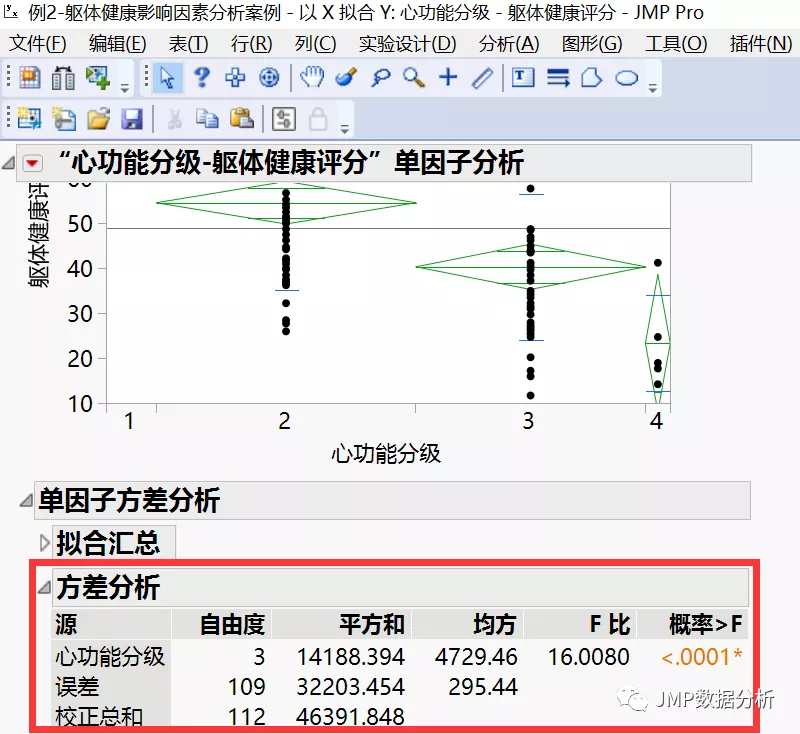This screenshot has height=734, width=800.
Task: Choose the scroller target tool
Action: pos(269,78)
